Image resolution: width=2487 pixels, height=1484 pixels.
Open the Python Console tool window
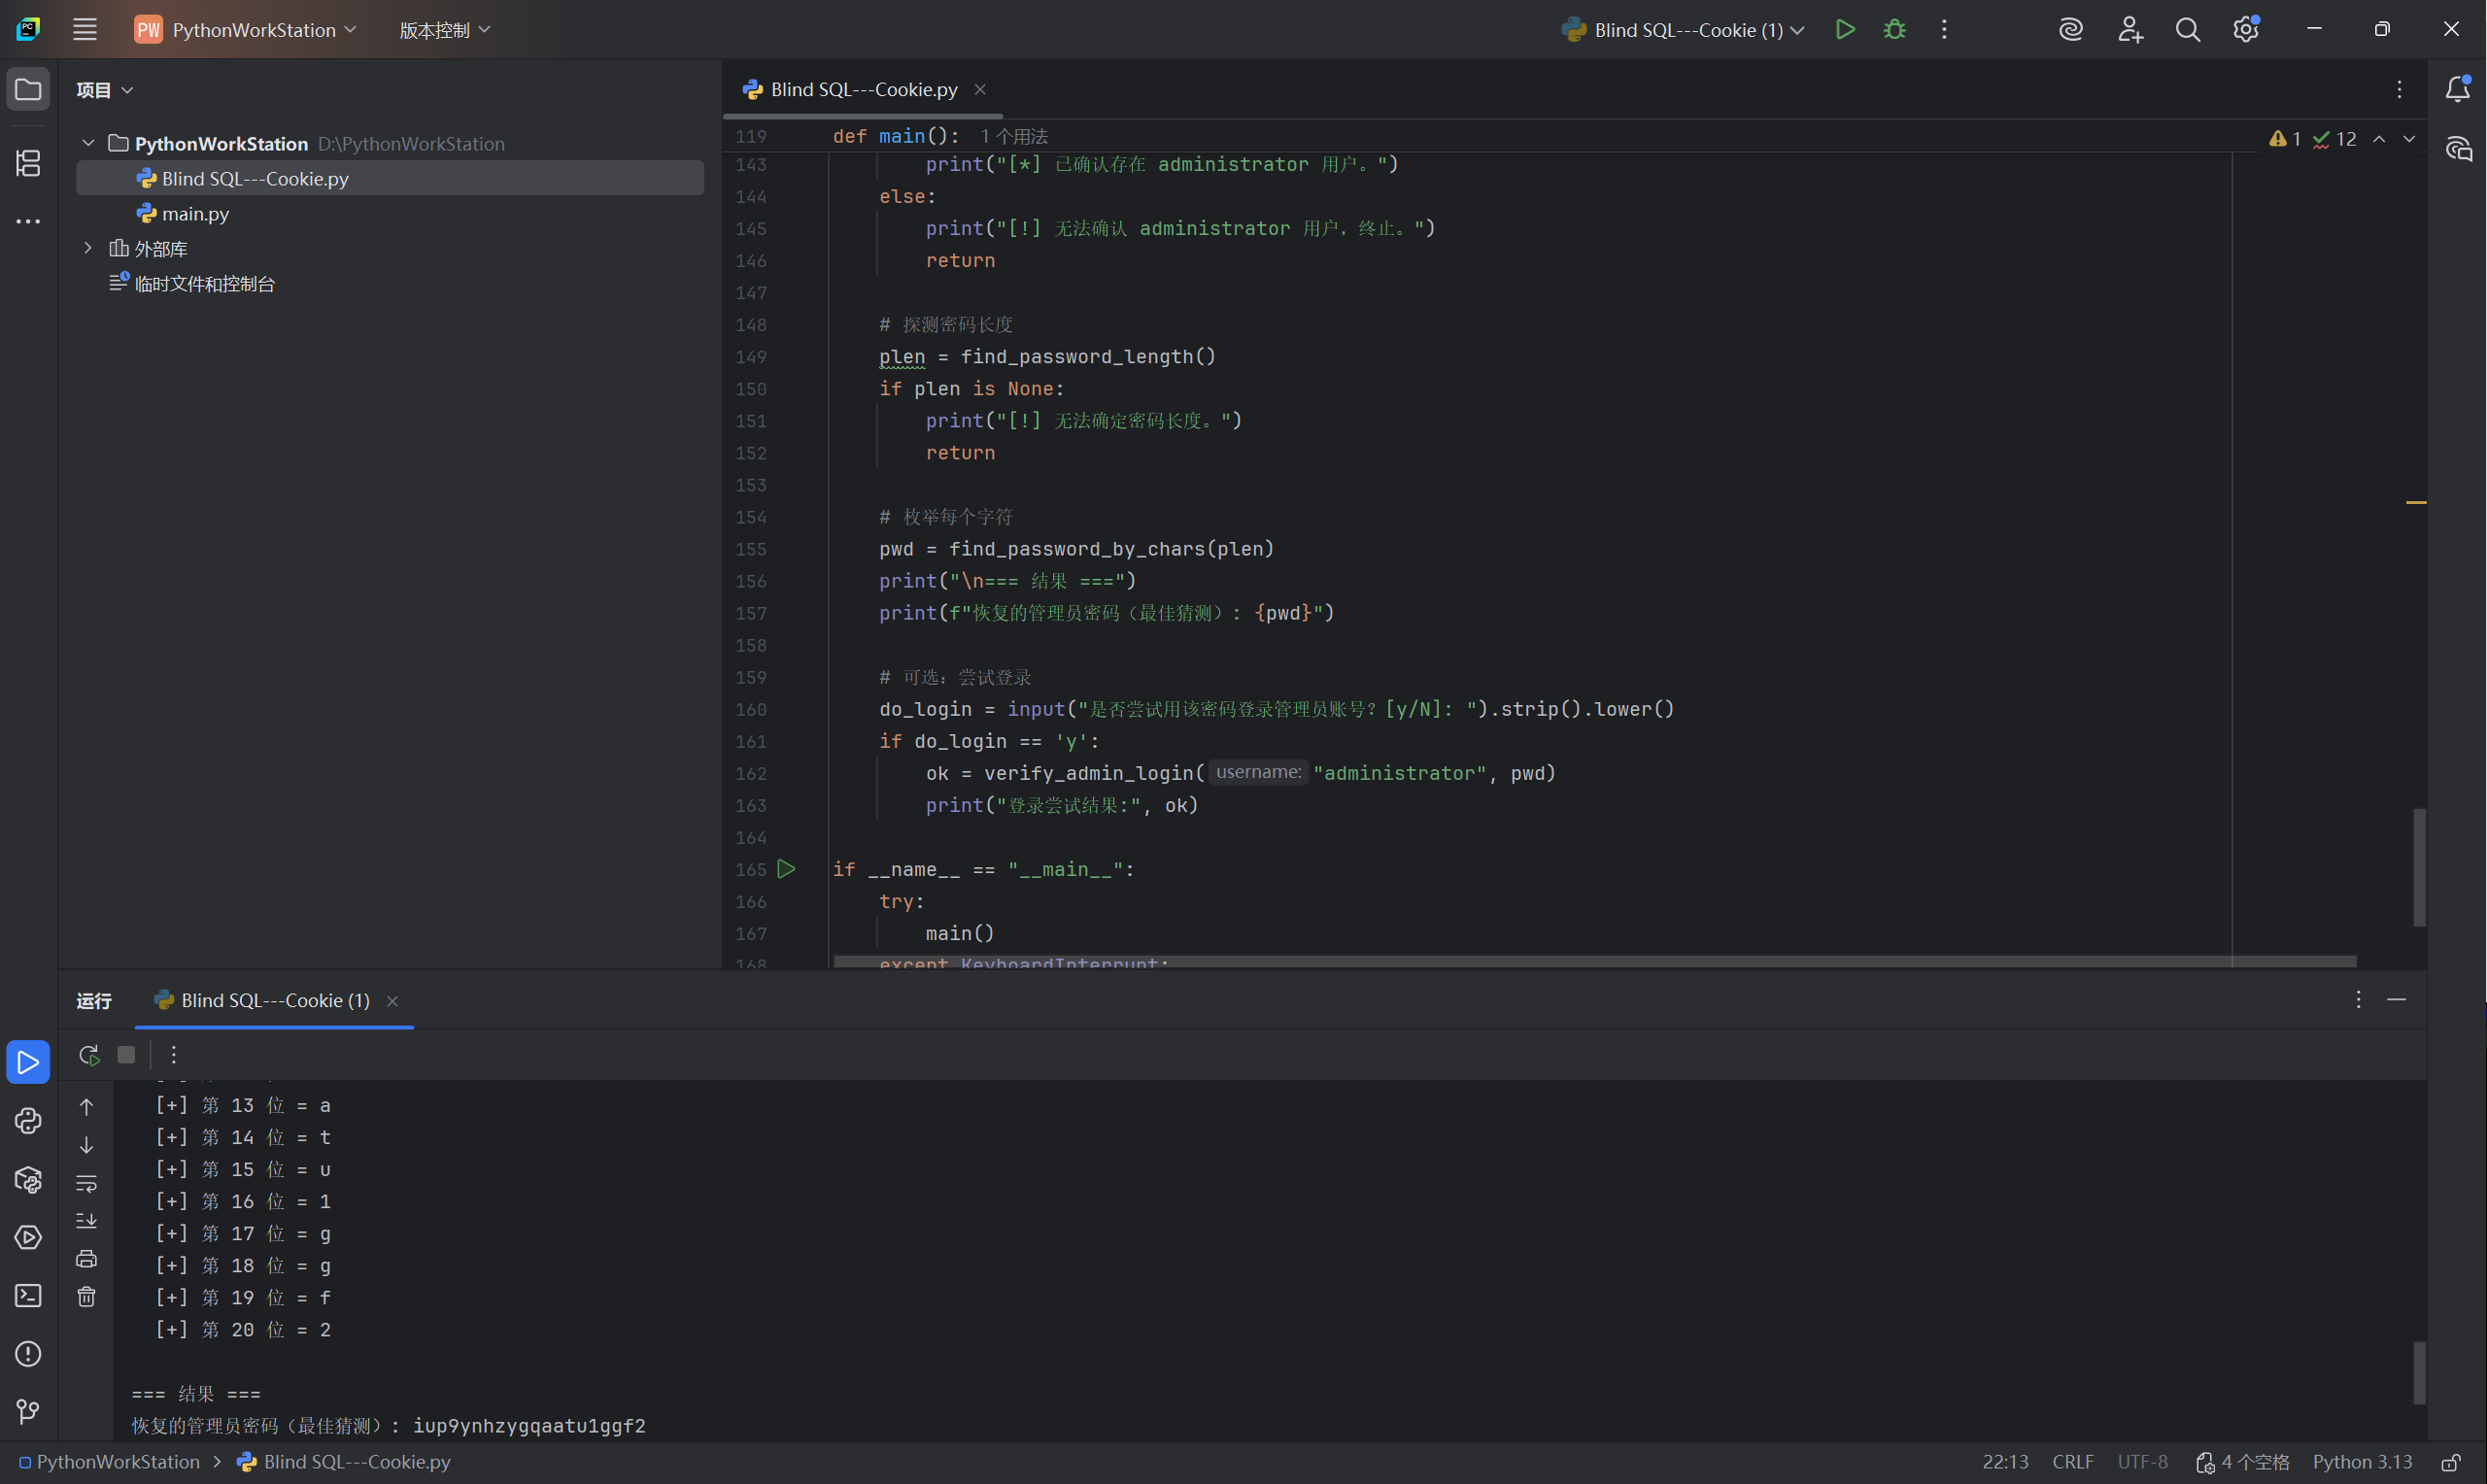(x=28, y=1121)
